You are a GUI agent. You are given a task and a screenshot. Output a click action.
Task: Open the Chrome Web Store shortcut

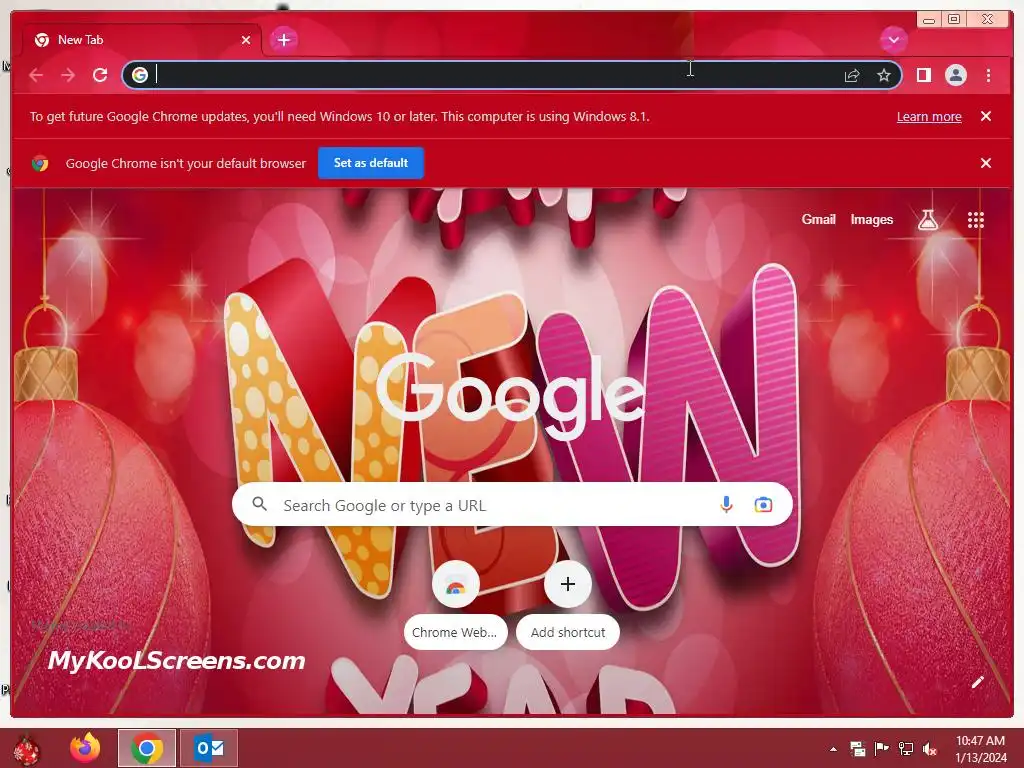point(455,605)
